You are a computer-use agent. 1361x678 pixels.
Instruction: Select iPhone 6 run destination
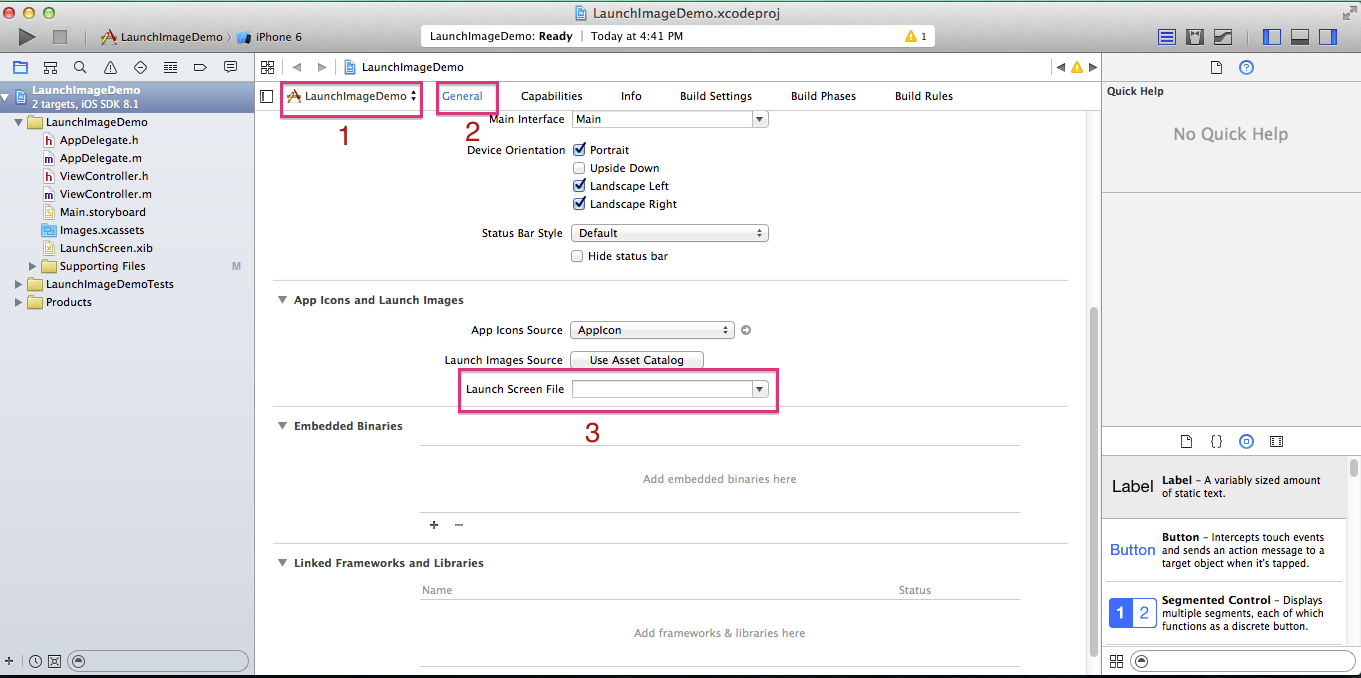point(269,37)
